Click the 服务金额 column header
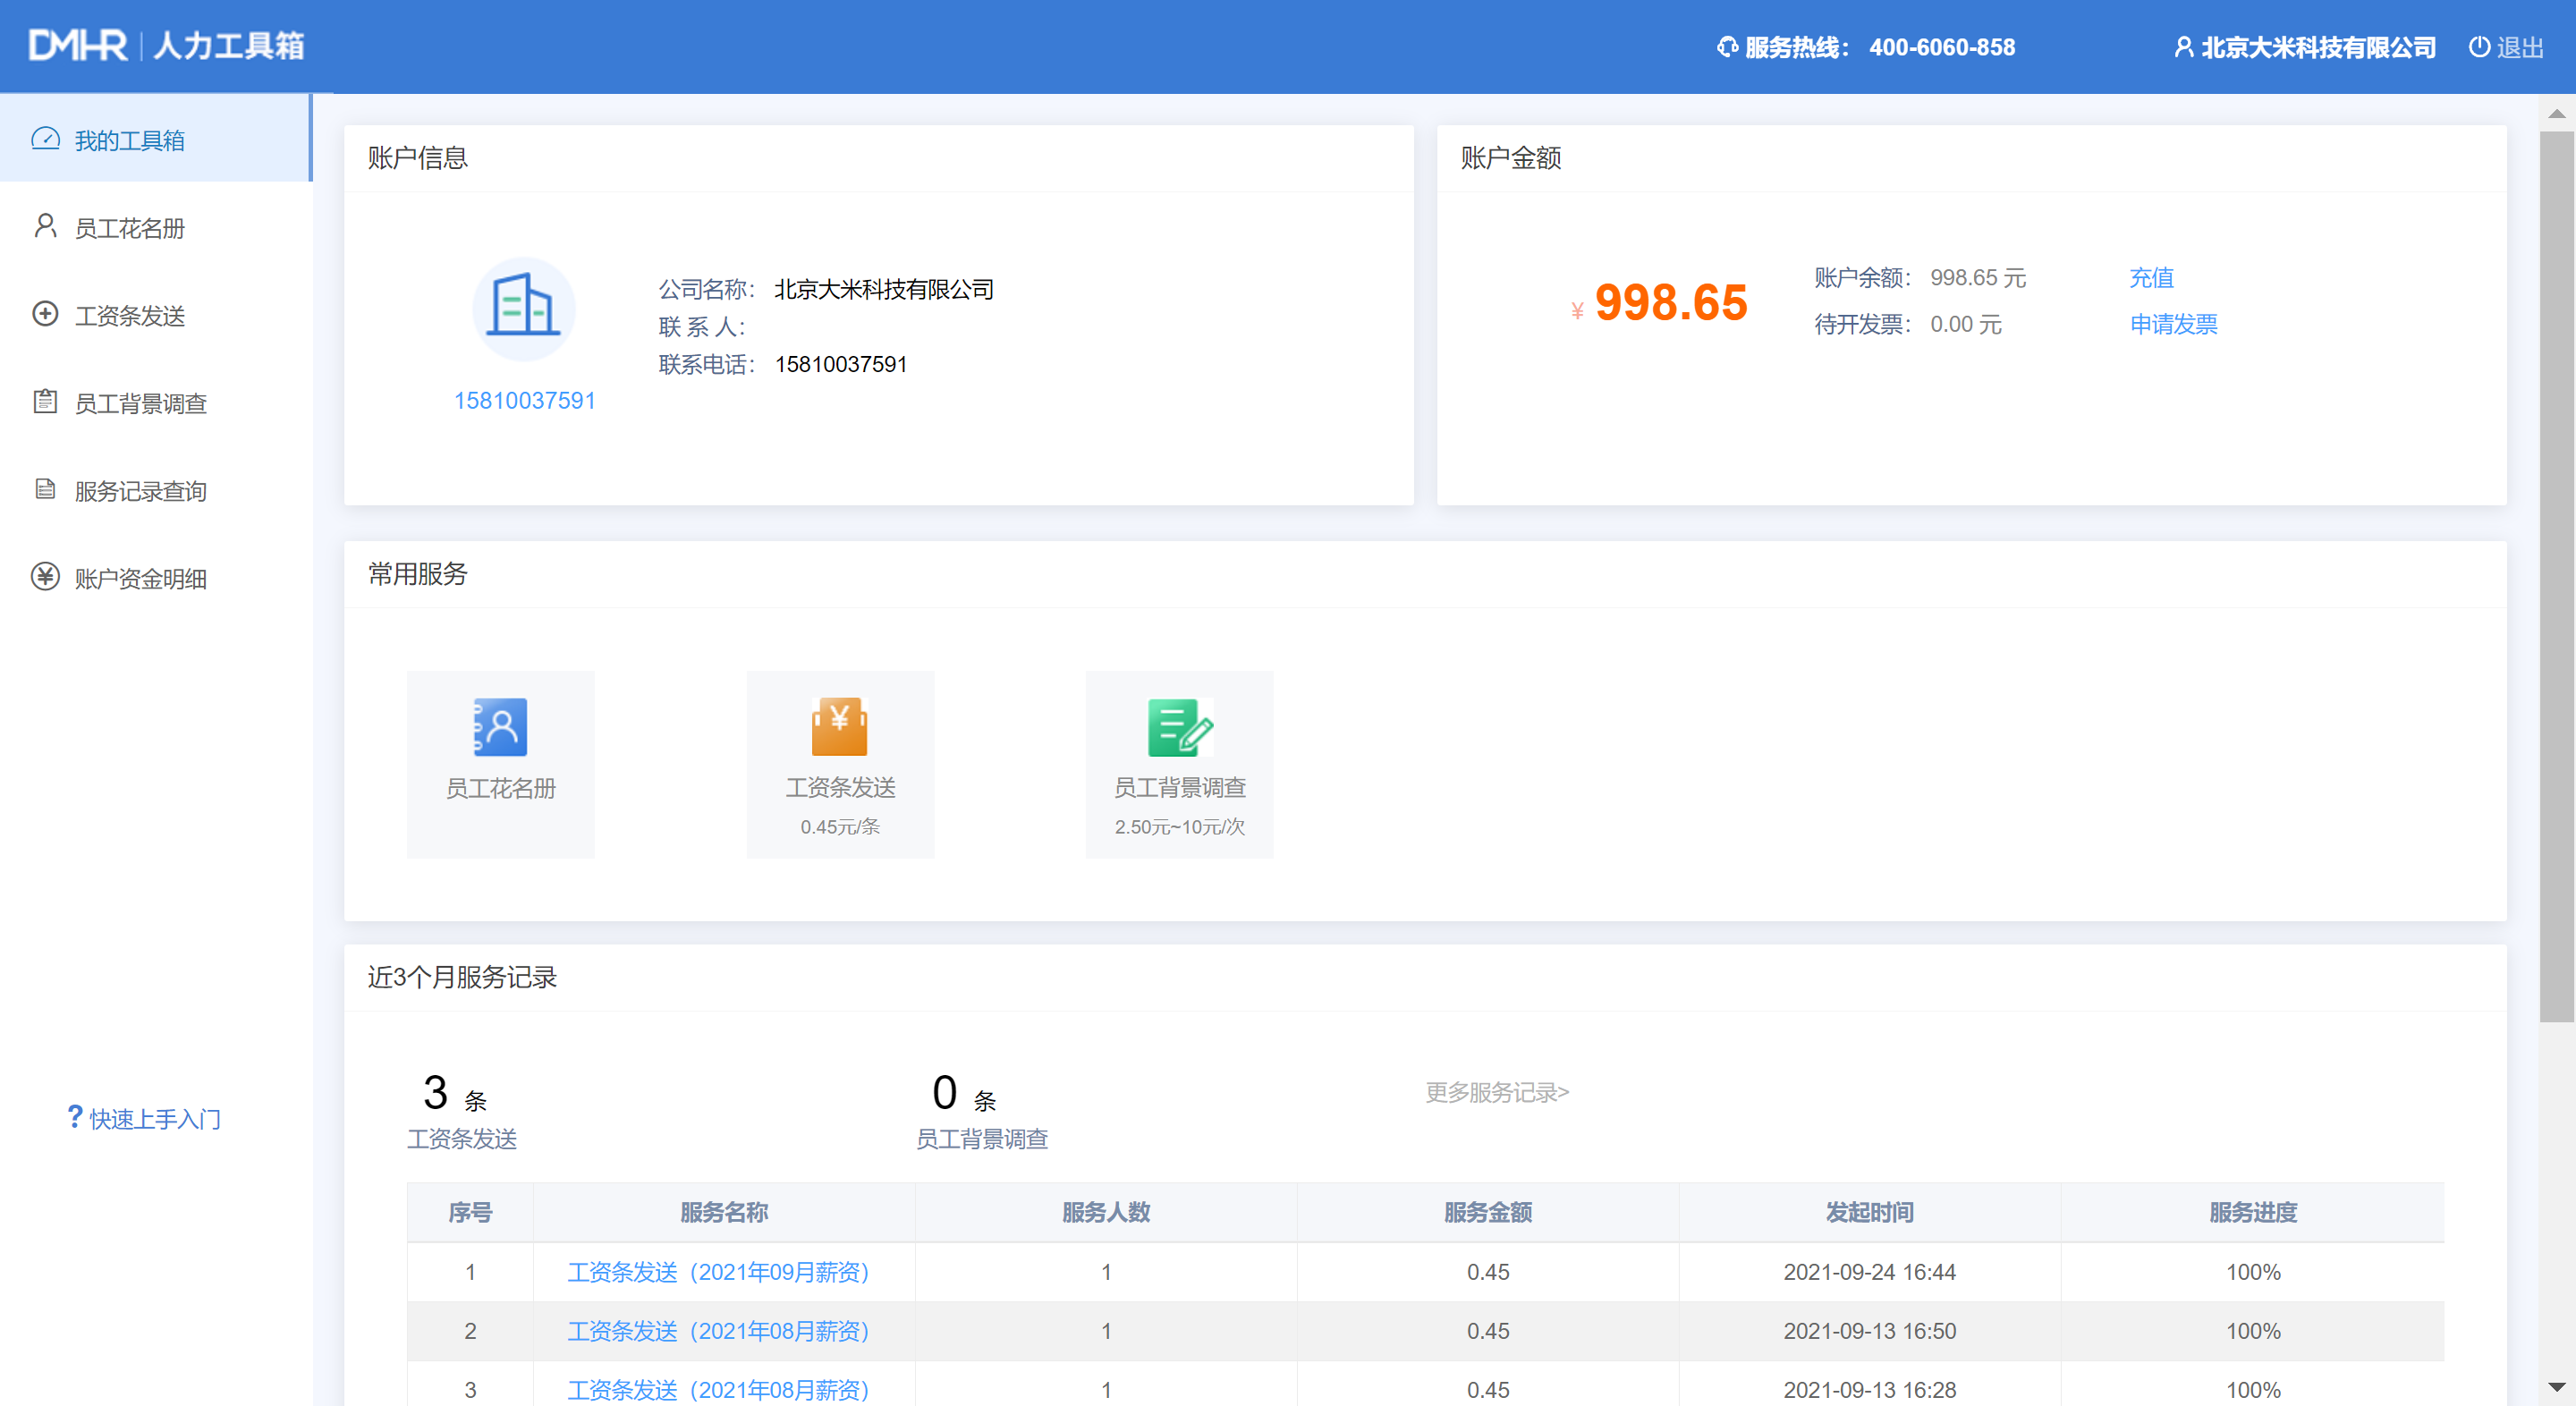 (1488, 1212)
